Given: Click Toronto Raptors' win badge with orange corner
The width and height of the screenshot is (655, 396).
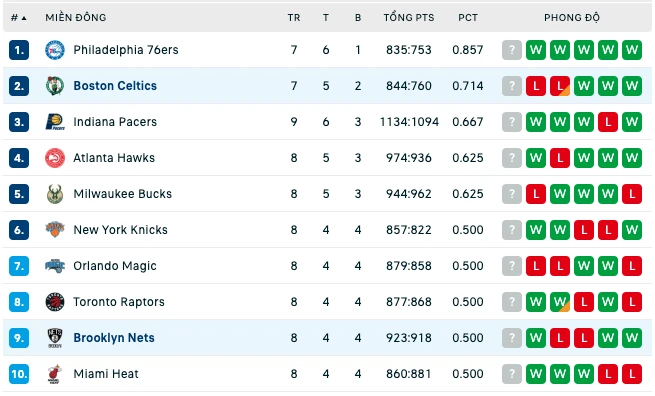Looking at the screenshot, I should pyautogui.click(x=560, y=302).
